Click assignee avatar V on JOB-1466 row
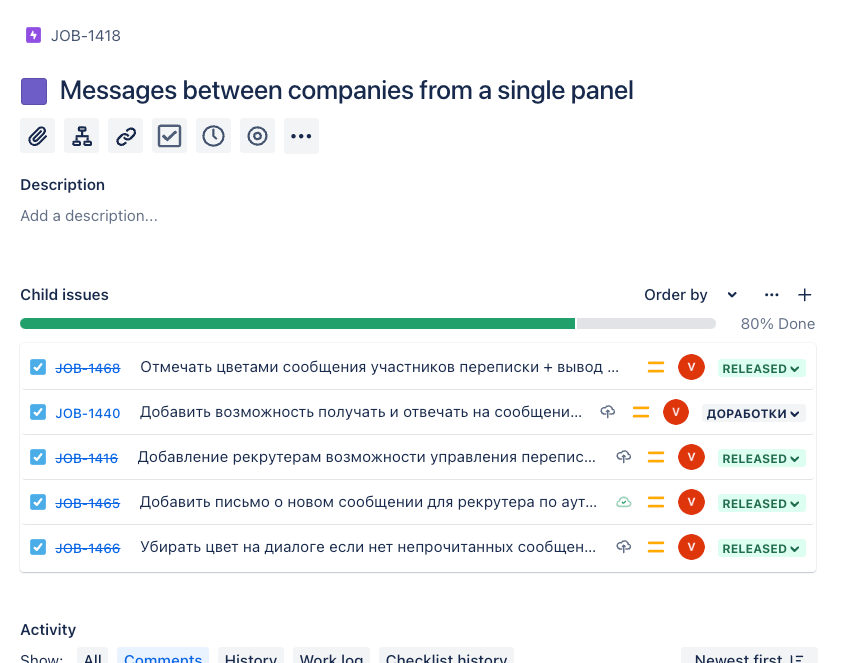 click(692, 547)
